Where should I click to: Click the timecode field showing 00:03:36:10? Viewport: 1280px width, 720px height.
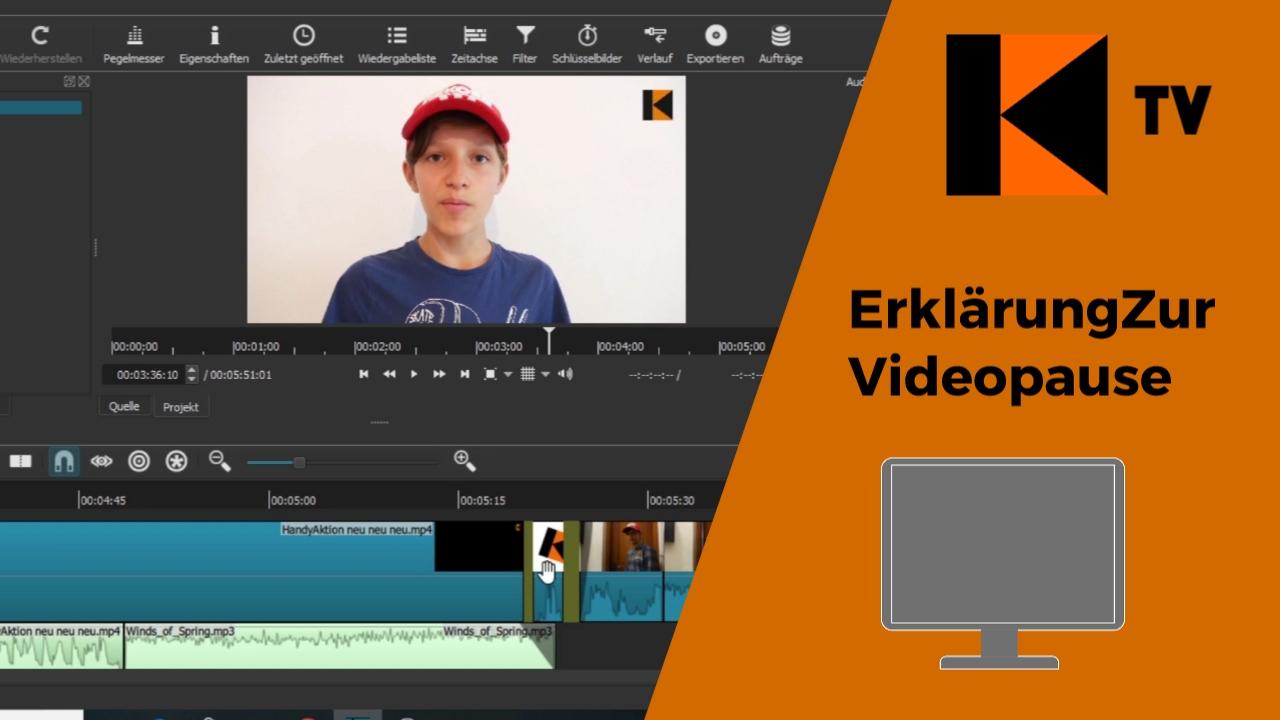[x=146, y=375]
